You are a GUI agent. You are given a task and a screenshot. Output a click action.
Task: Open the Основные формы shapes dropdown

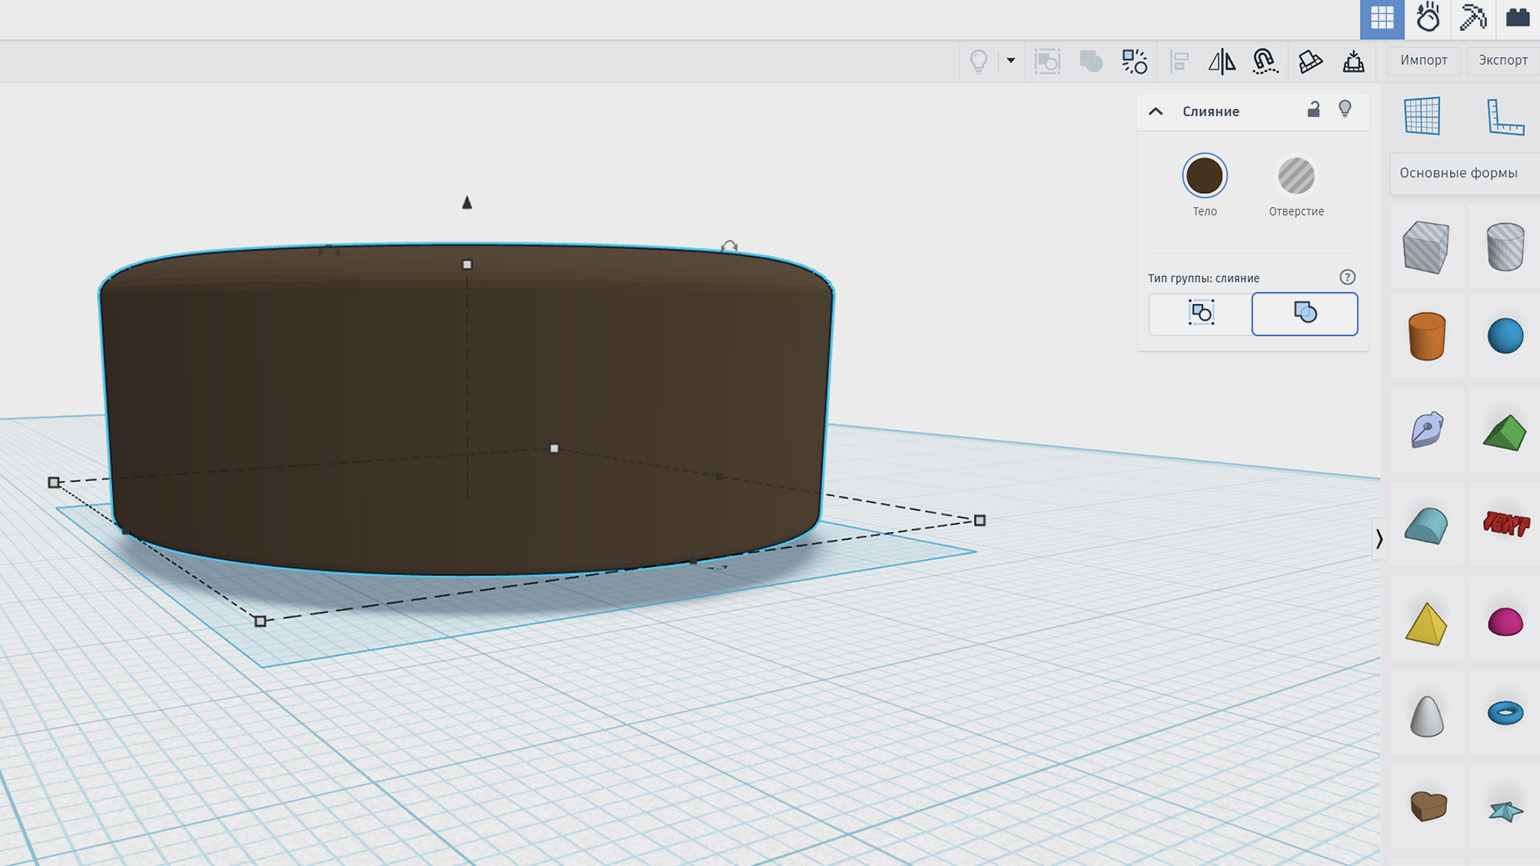click(x=1459, y=173)
